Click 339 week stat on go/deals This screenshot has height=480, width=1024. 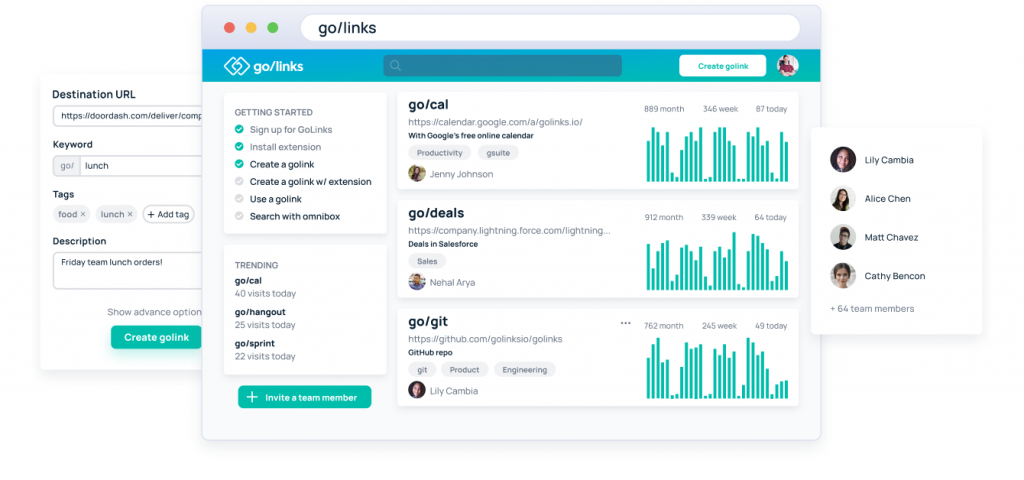point(719,217)
